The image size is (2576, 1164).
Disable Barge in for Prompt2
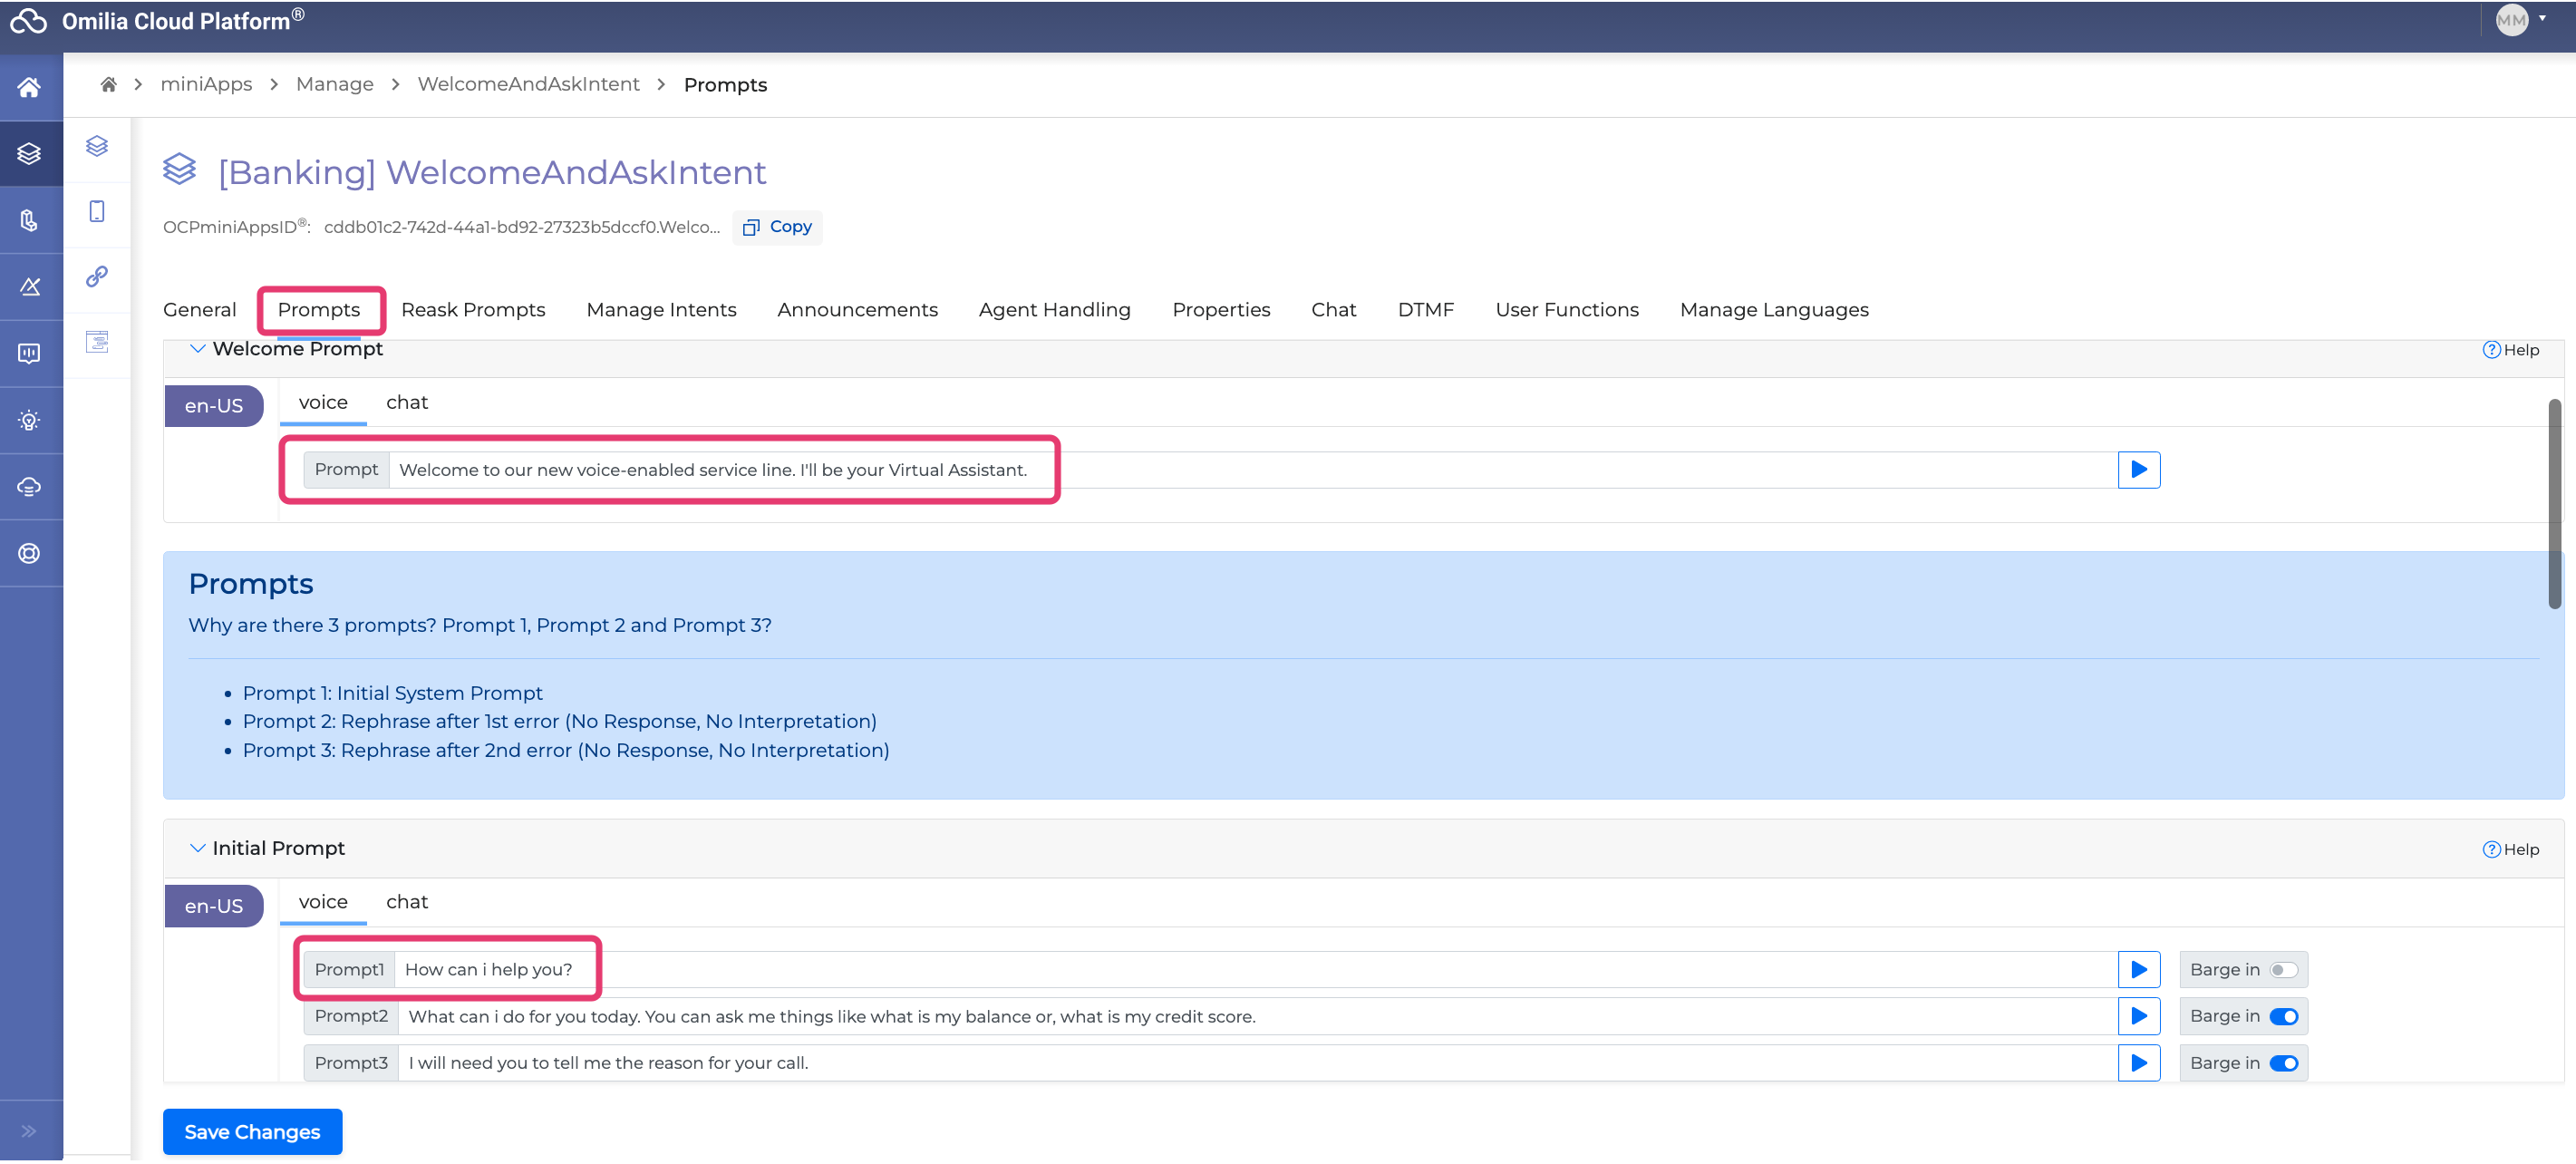[2283, 1016]
